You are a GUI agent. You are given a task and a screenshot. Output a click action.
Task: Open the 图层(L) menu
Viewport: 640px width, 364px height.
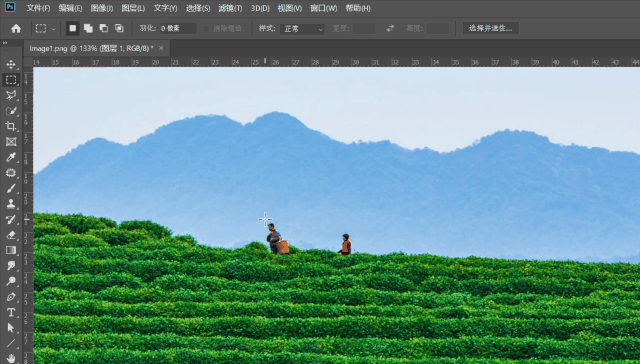[x=133, y=8]
